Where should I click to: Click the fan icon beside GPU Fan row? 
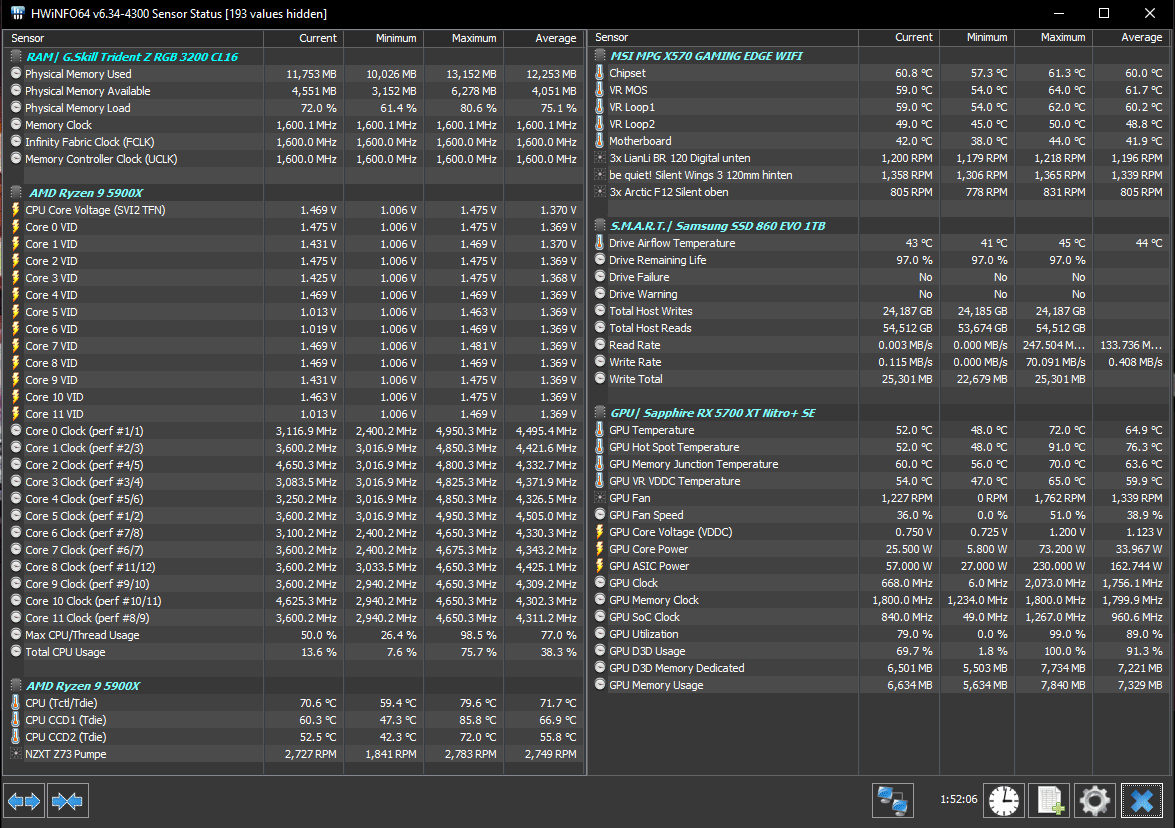pyautogui.click(x=599, y=498)
